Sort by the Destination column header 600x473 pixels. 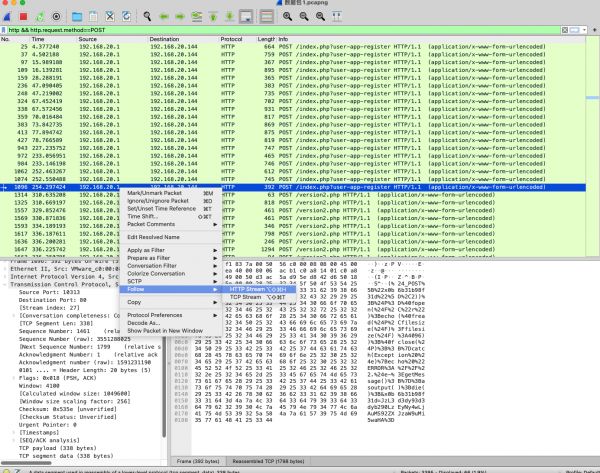pos(183,39)
